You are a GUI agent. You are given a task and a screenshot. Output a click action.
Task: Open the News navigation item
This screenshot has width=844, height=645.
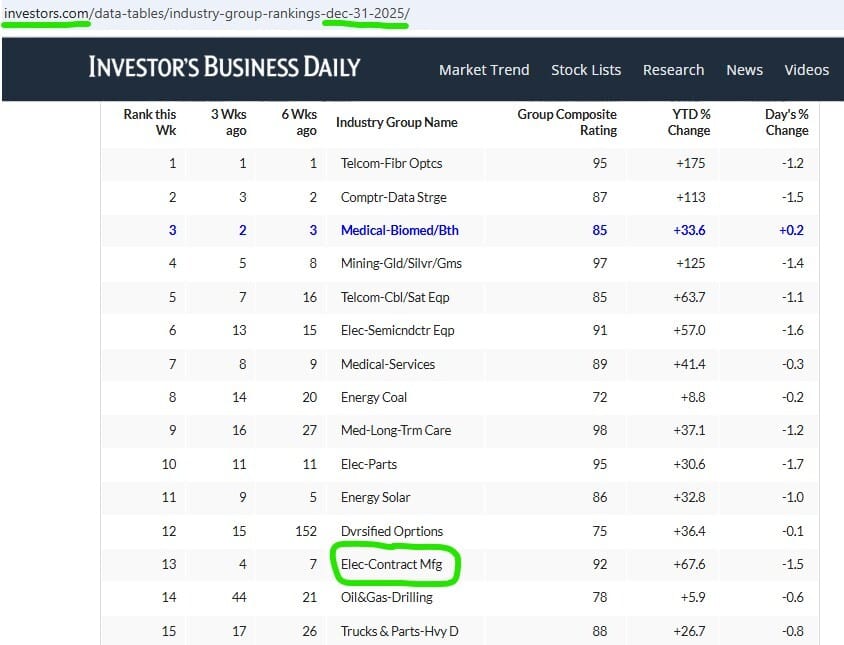(x=744, y=70)
